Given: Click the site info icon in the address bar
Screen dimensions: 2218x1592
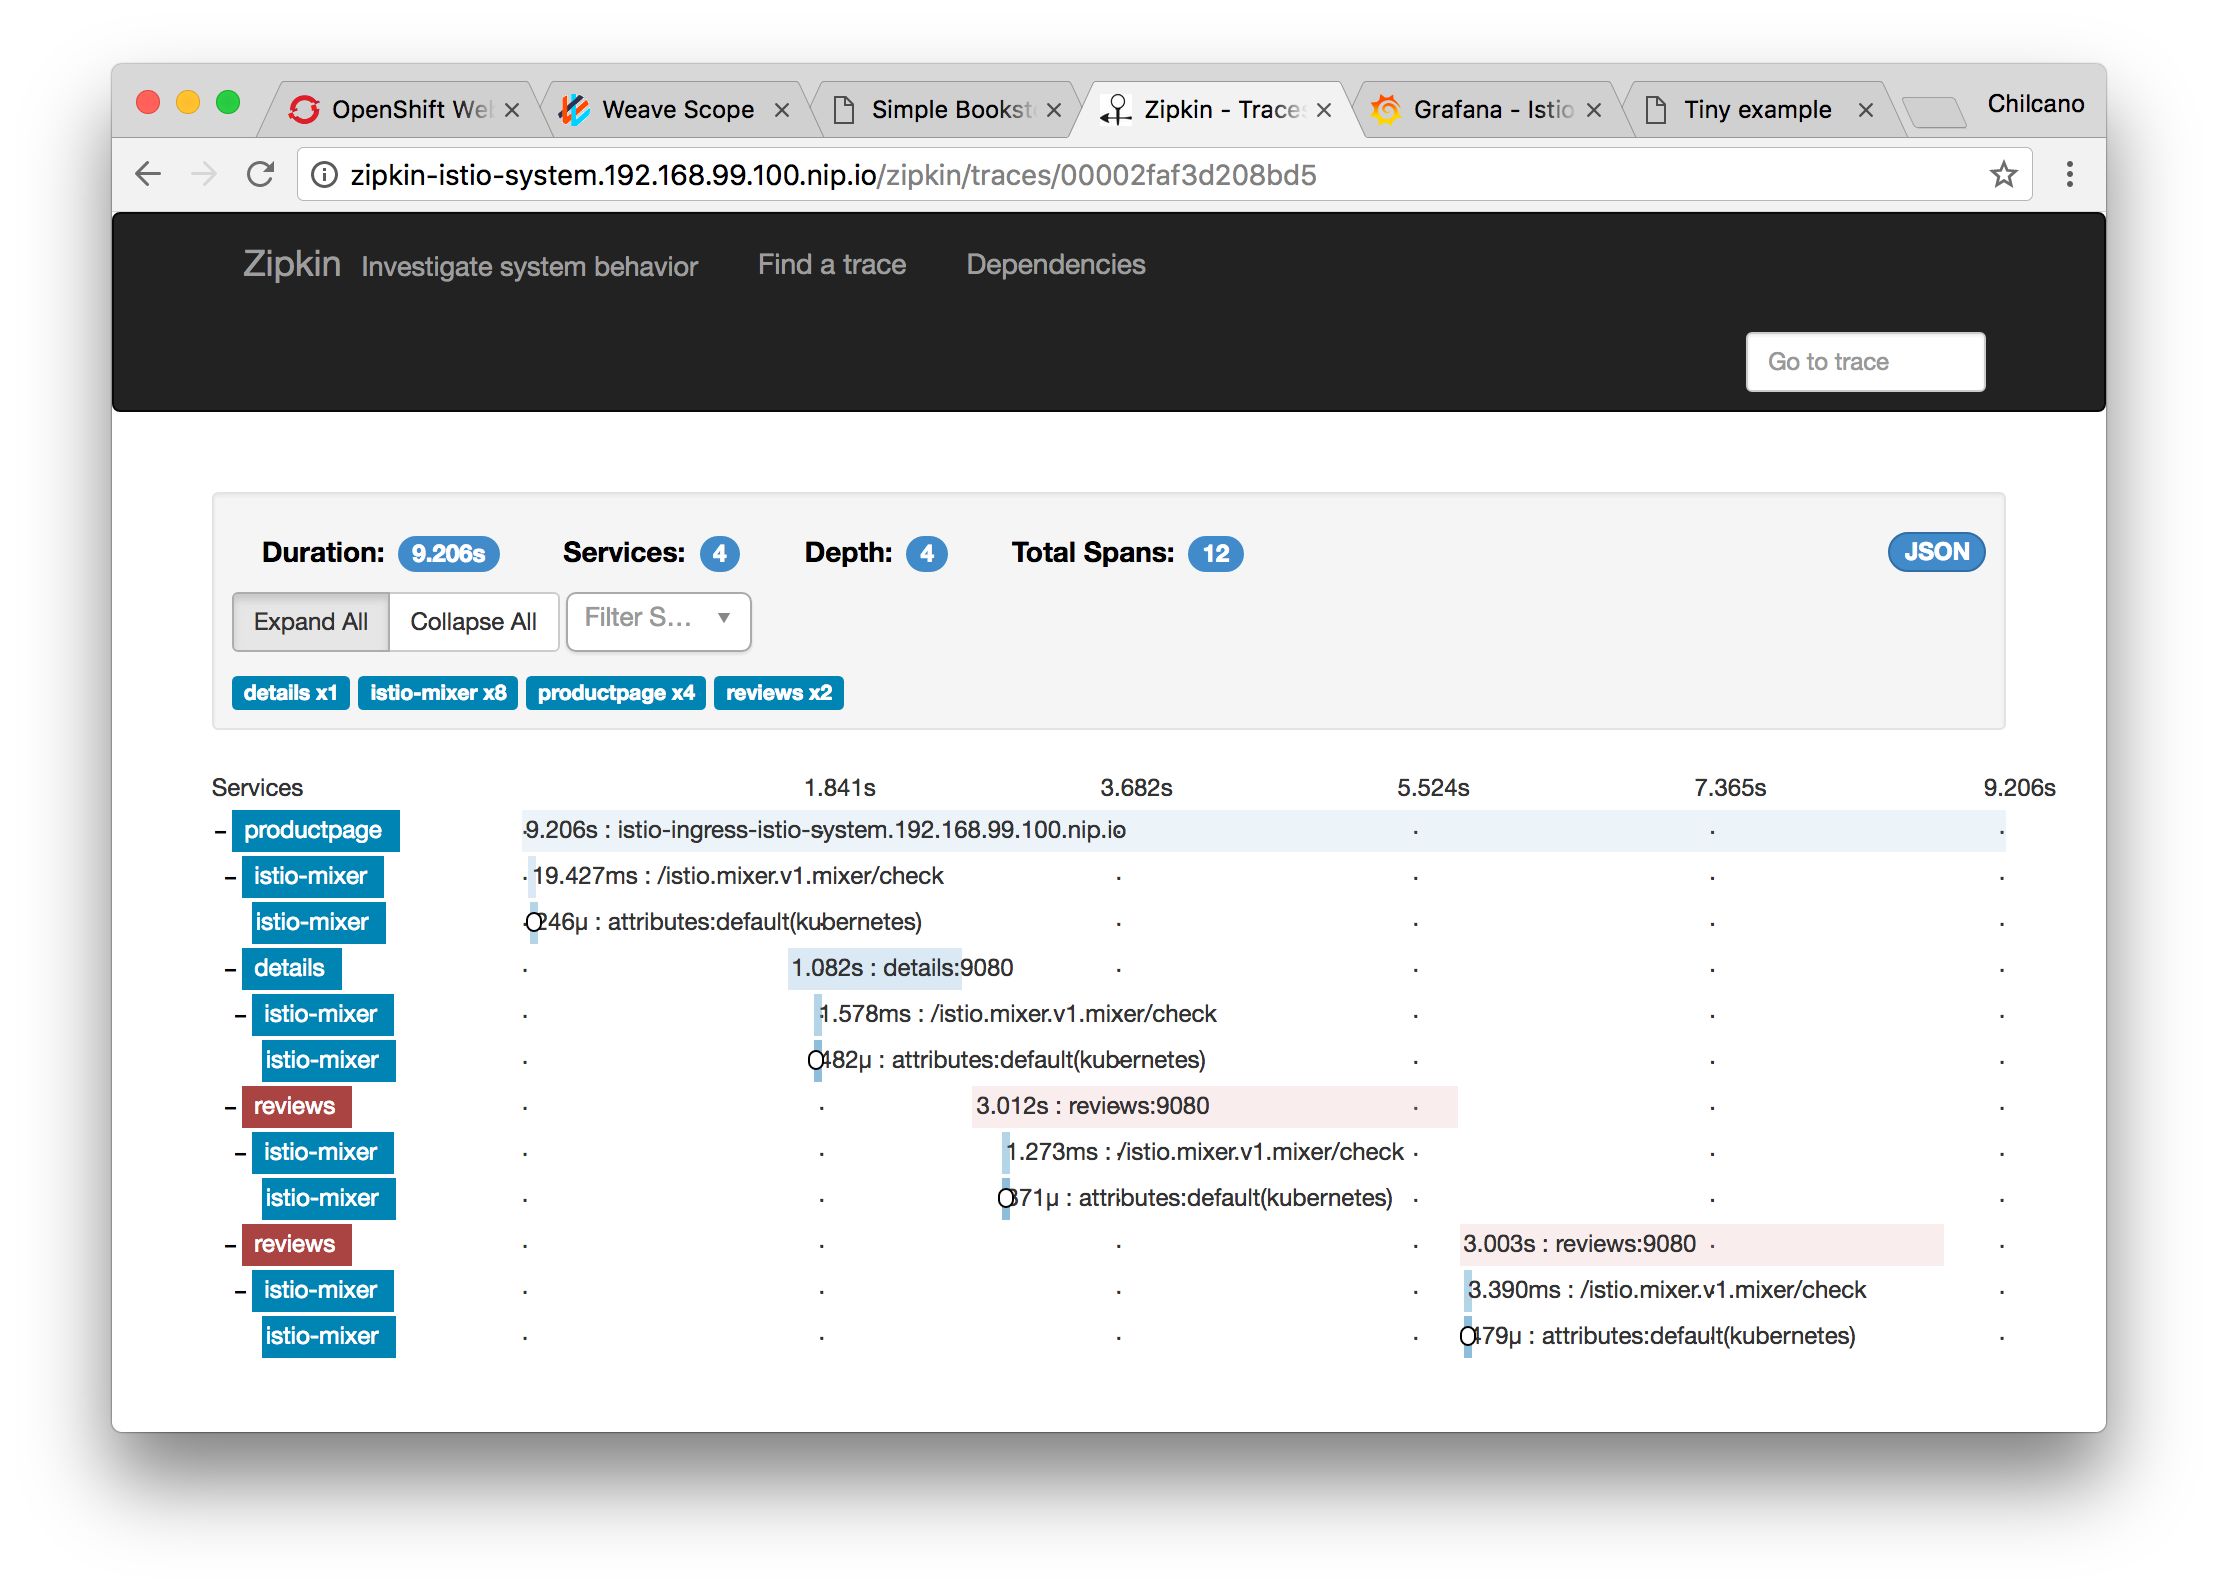Looking at the screenshot, I should click(x=324, y=175).
